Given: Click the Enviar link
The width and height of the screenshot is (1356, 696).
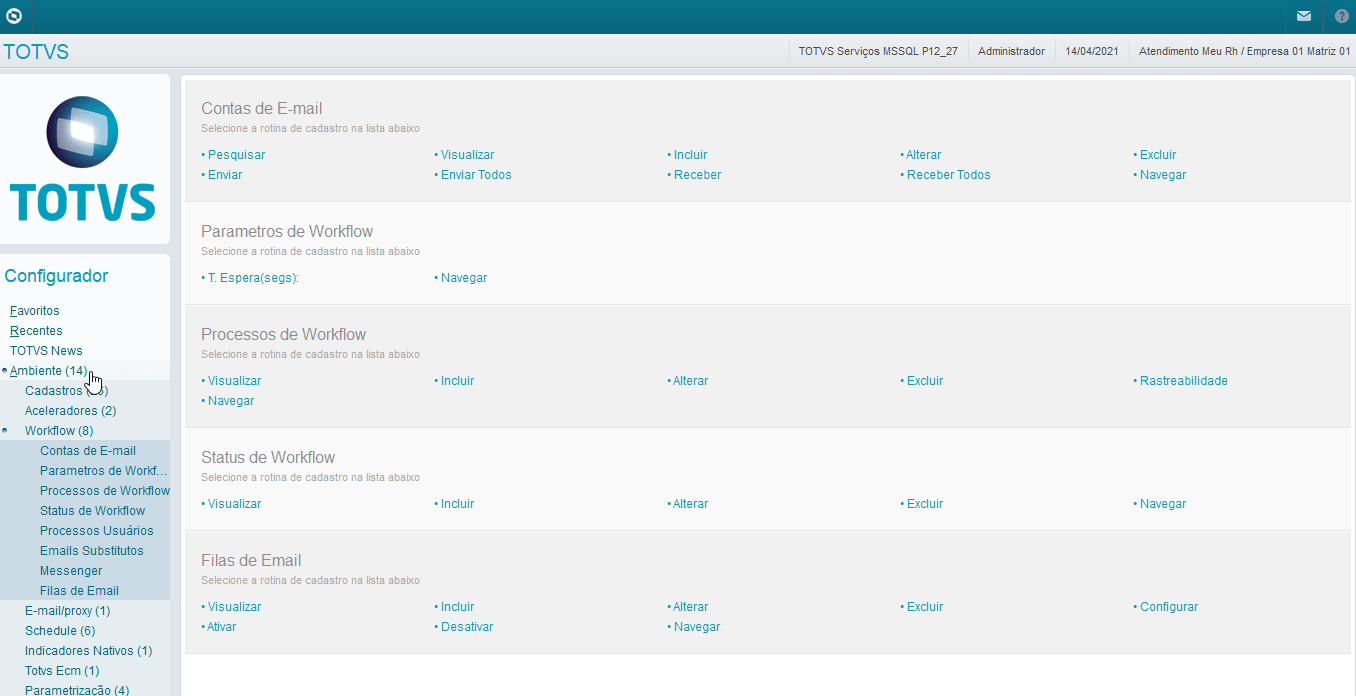Looking at the screenshot, I should pos(225,175).
